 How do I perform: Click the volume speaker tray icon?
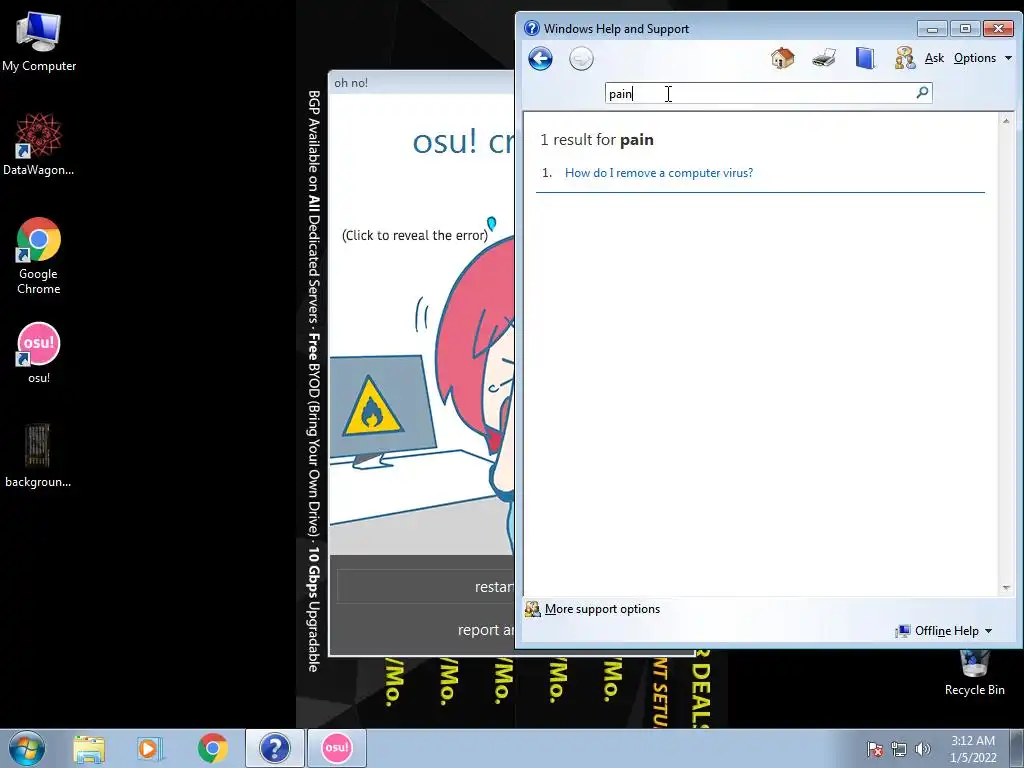922,749
